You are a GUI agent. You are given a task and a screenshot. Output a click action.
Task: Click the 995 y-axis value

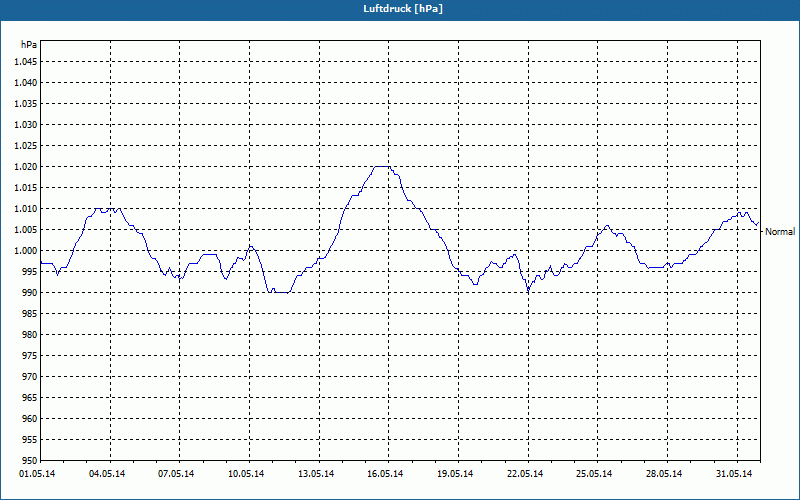pyautogui.click(x=30, y=272)
